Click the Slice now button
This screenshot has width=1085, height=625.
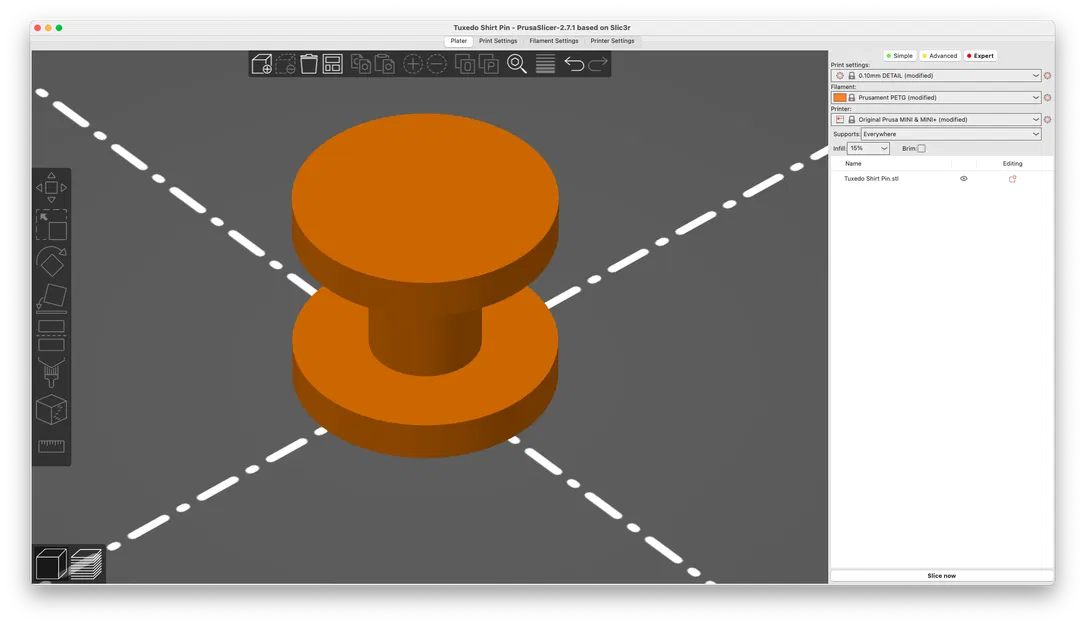(x=942, y=576)
